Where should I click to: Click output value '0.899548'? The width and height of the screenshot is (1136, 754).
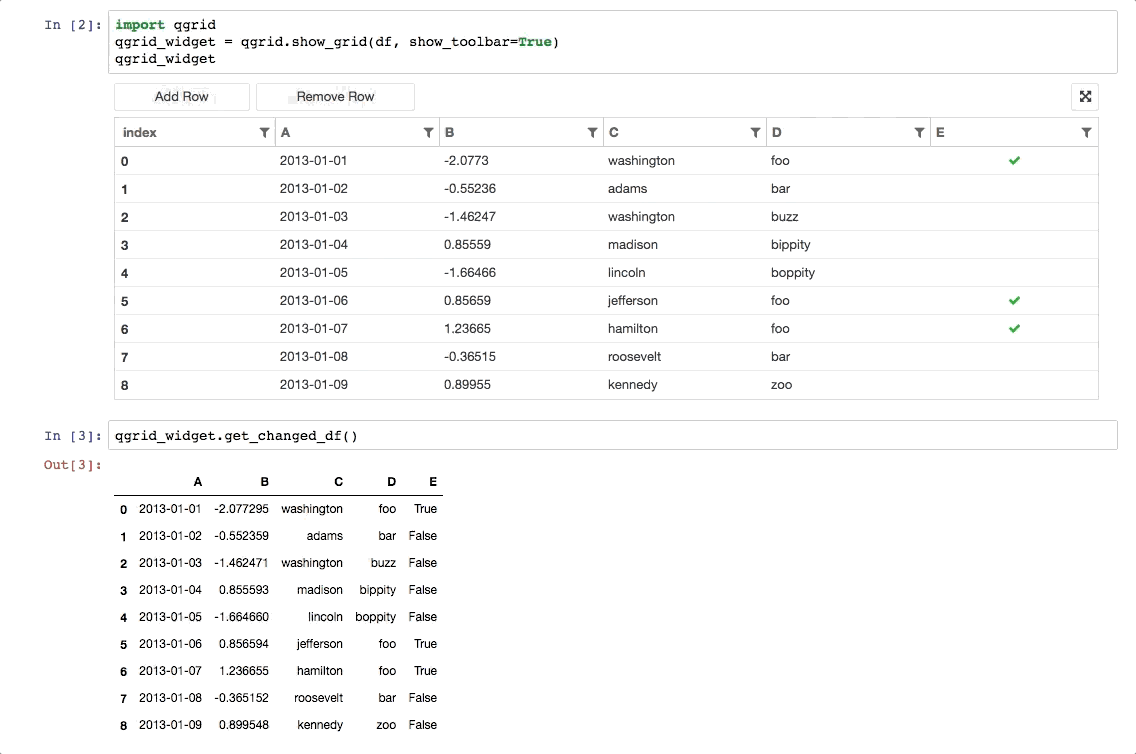243,725
